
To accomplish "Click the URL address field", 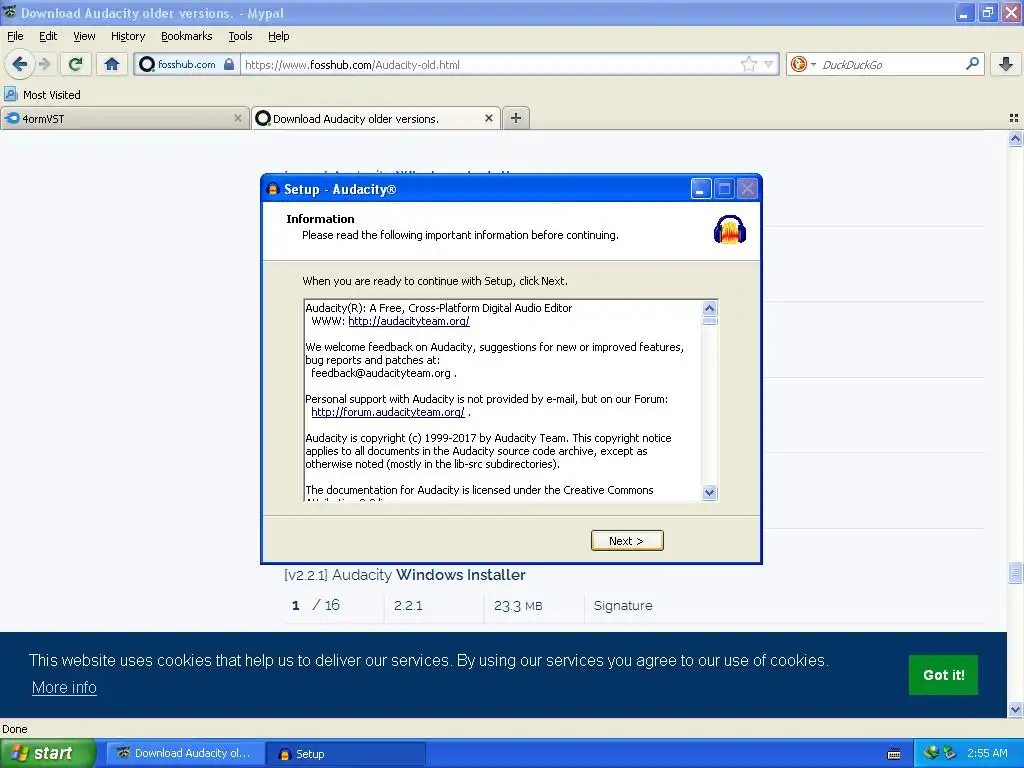I will coord(490,65).
